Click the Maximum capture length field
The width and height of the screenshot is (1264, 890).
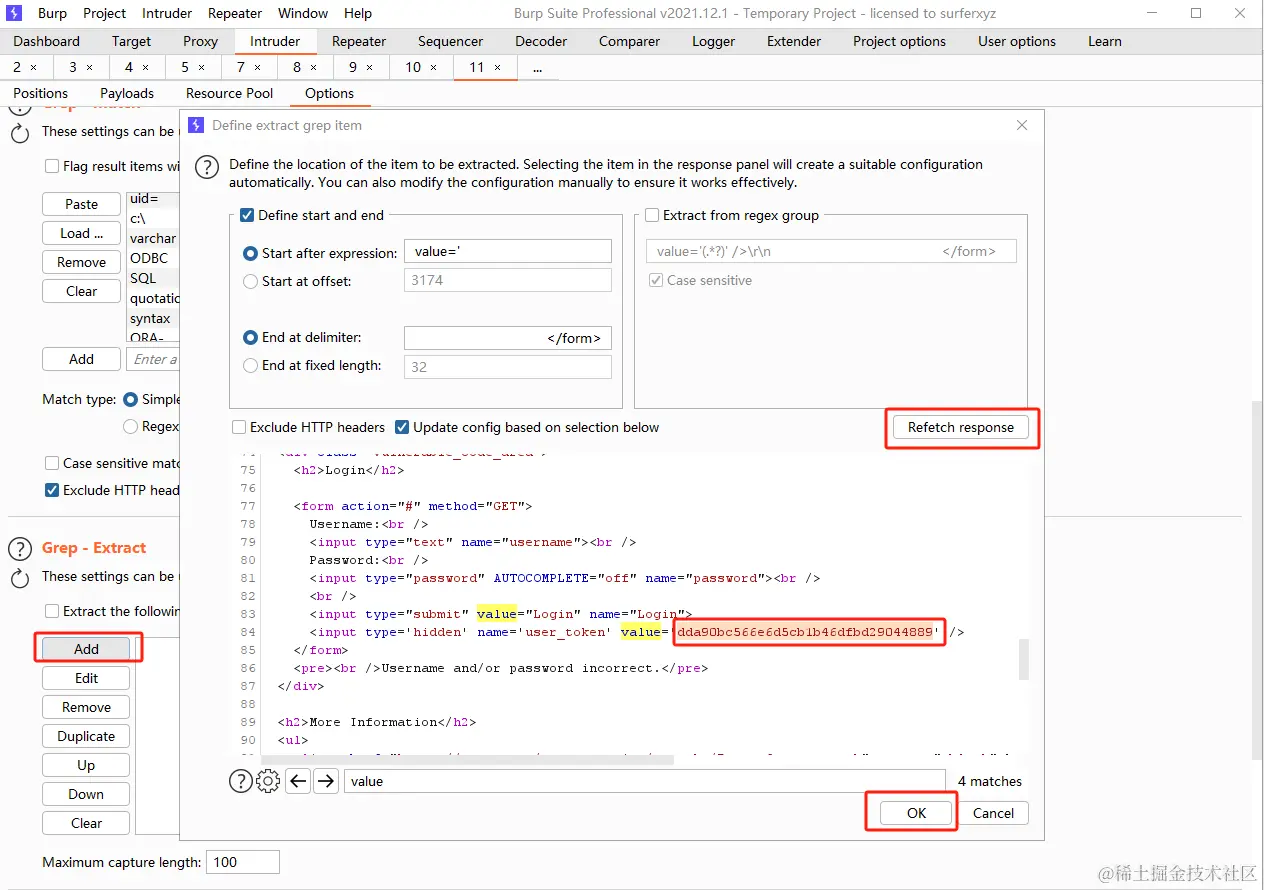[242, 862]
